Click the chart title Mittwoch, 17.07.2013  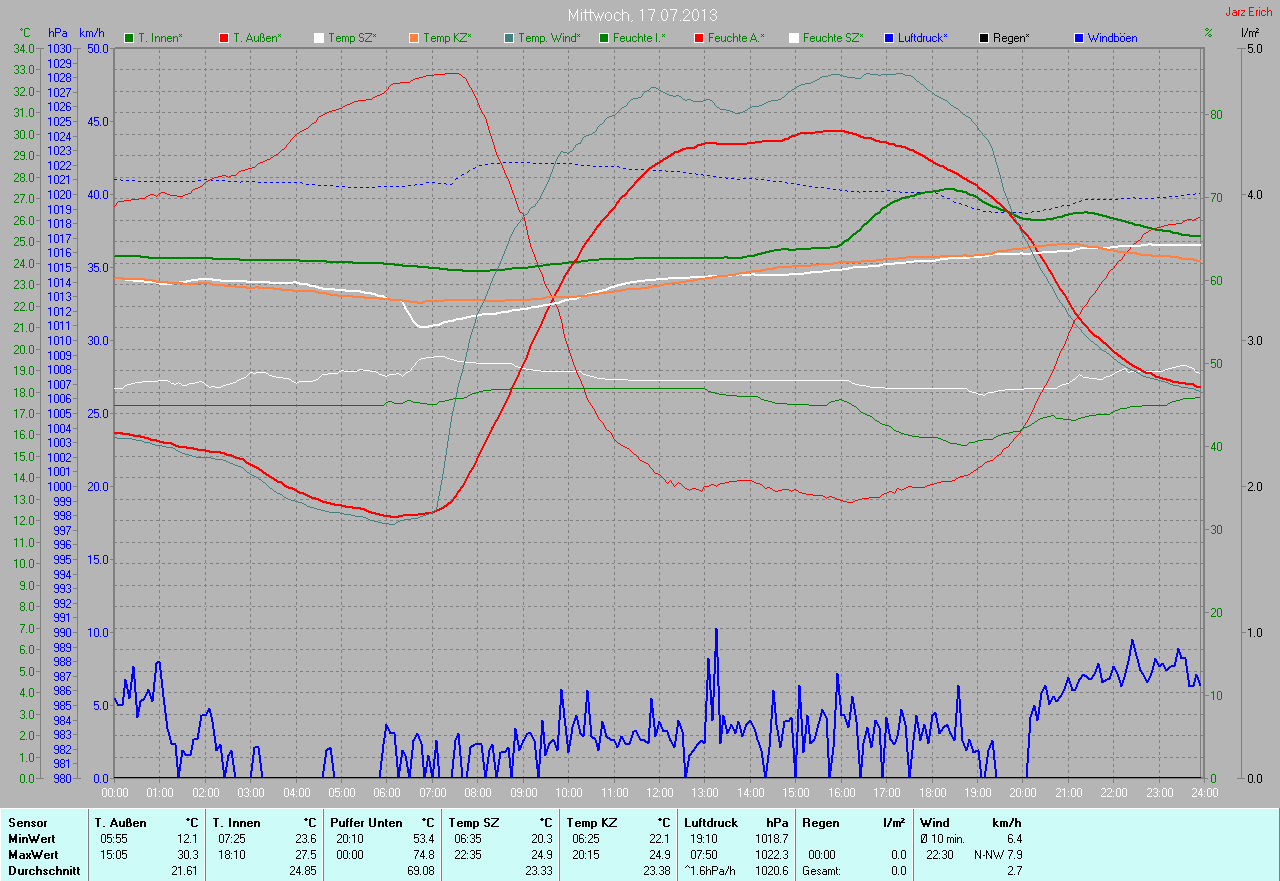pos(642,15)
